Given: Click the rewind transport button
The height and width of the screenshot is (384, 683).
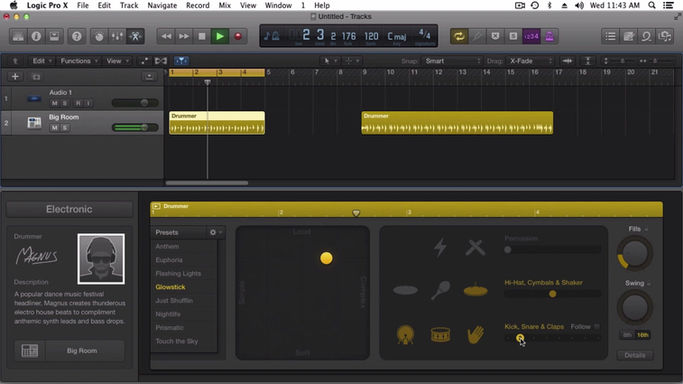Looking at the screenshot, I should point(166,36).
